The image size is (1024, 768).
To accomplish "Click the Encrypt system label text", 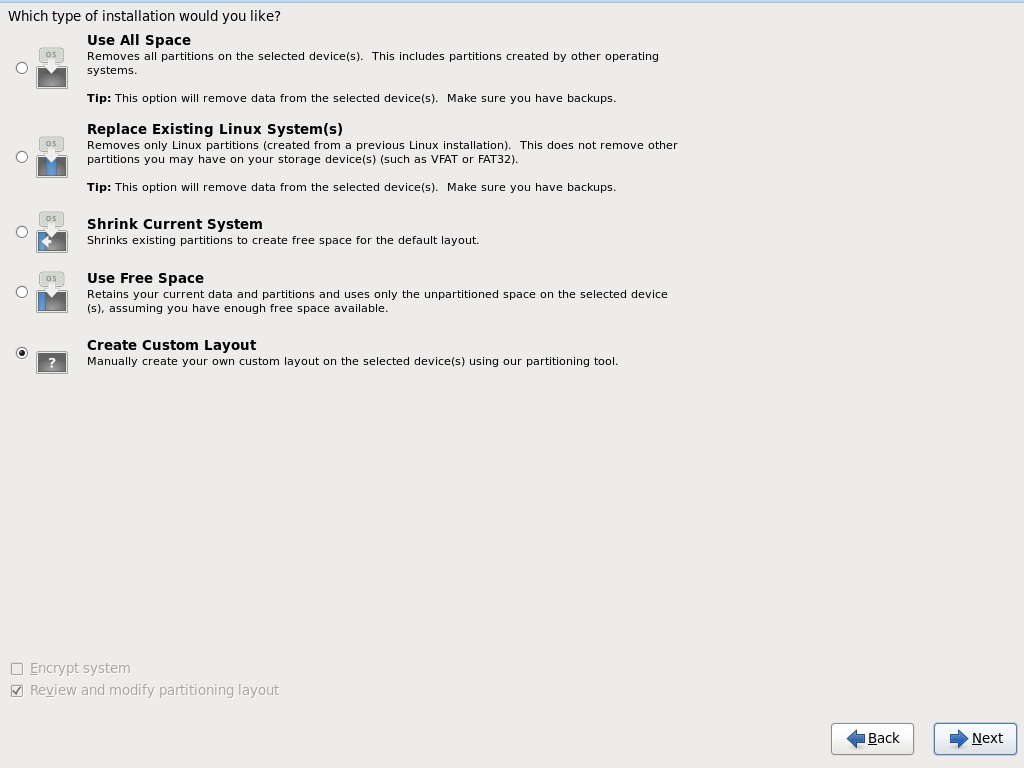I will [80, 669].
